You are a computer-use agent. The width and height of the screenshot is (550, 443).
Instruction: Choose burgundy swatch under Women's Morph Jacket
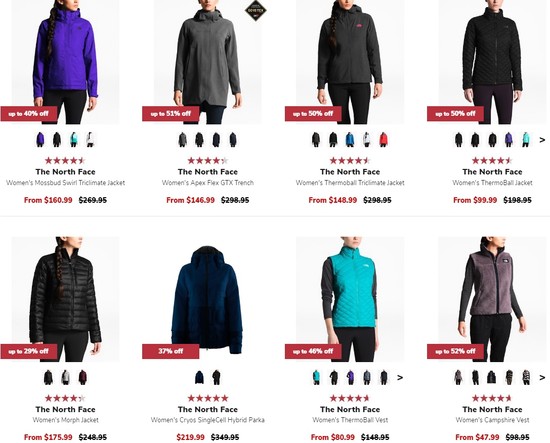coord(82,377)
